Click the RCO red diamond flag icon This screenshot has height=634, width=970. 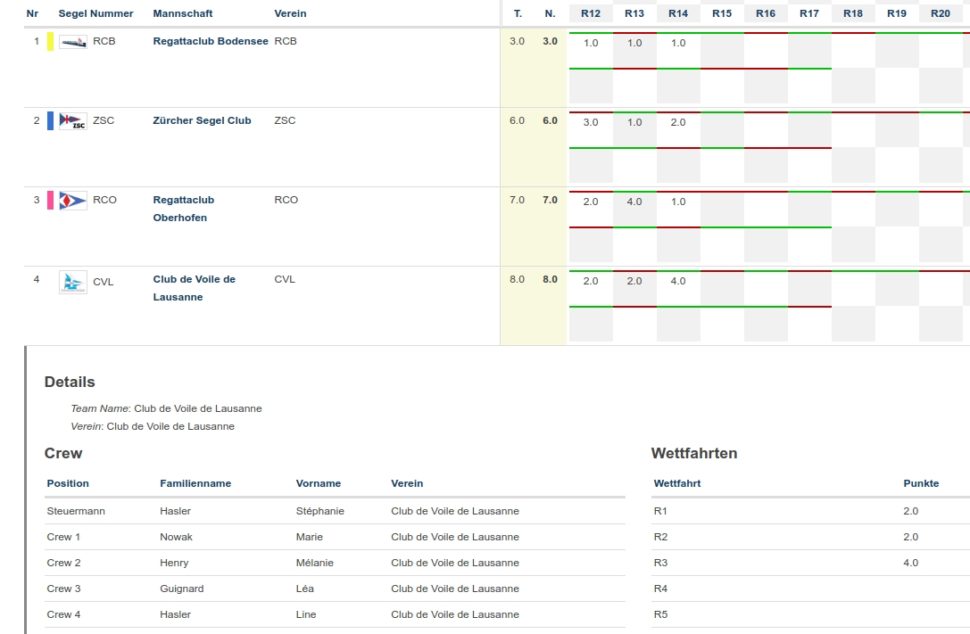73,200
